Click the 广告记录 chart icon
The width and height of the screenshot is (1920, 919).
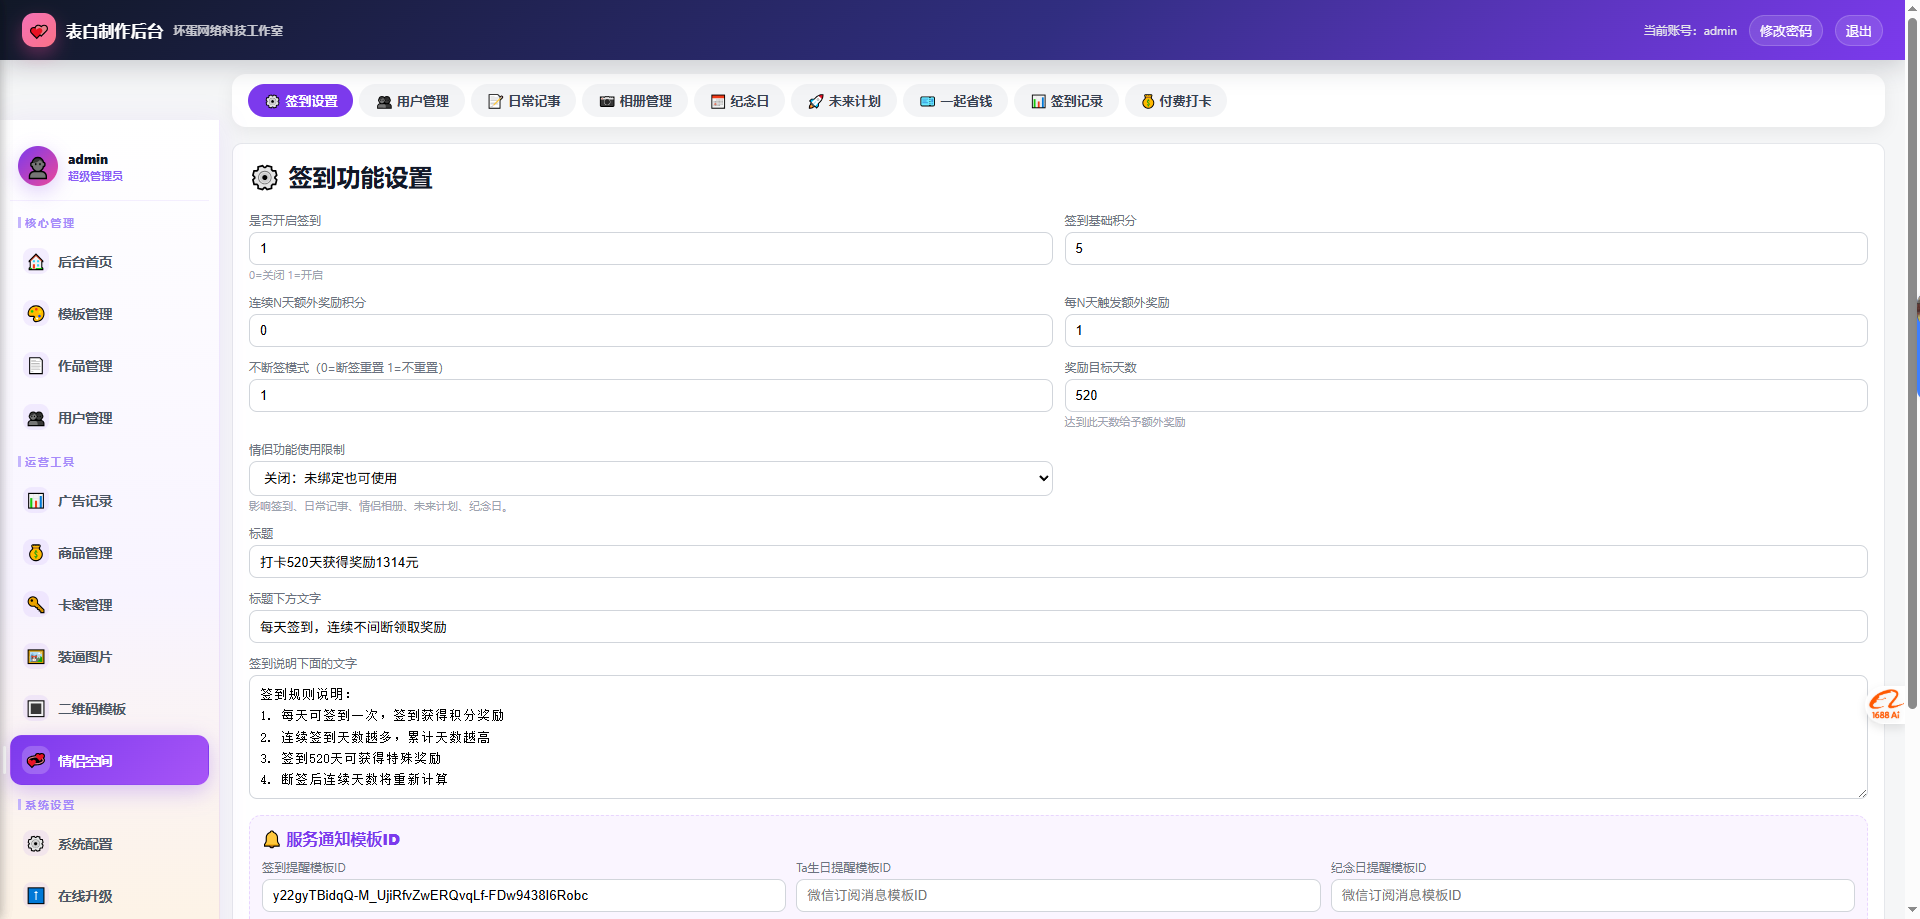(x=36, y=501)
